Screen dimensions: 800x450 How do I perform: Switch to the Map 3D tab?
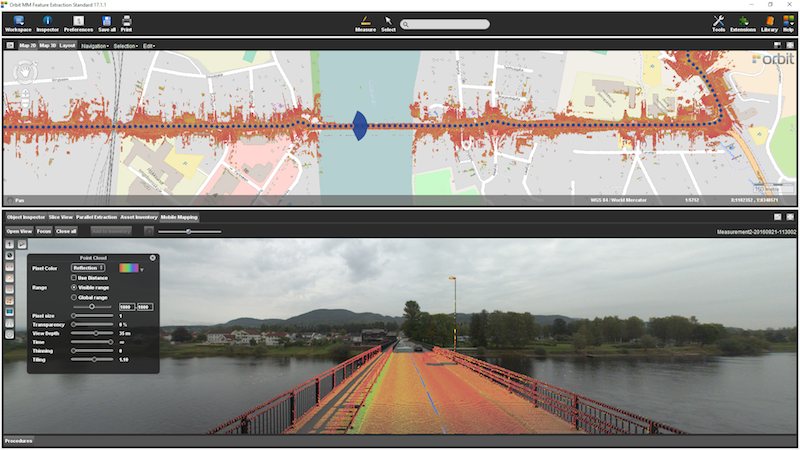[47, 46]
